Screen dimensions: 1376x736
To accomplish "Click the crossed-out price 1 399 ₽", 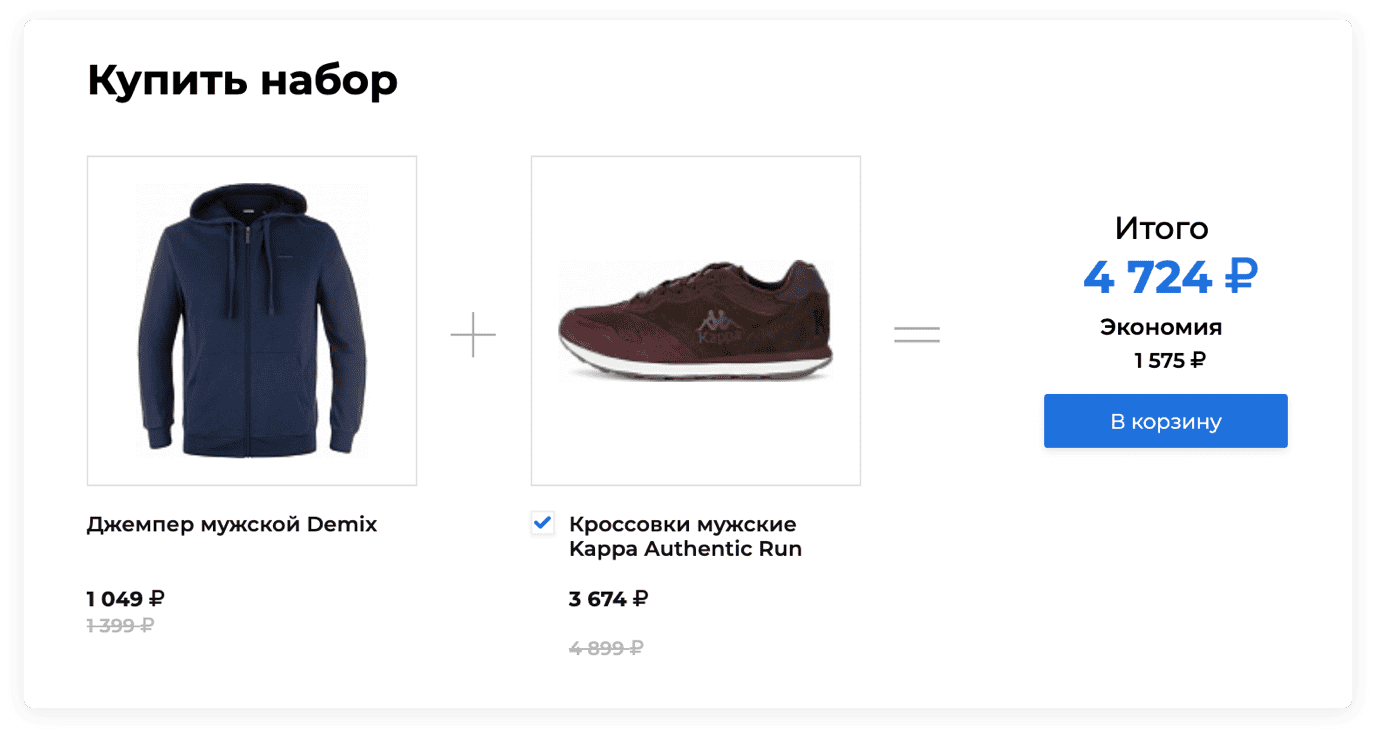I will (x=120, y=626).
